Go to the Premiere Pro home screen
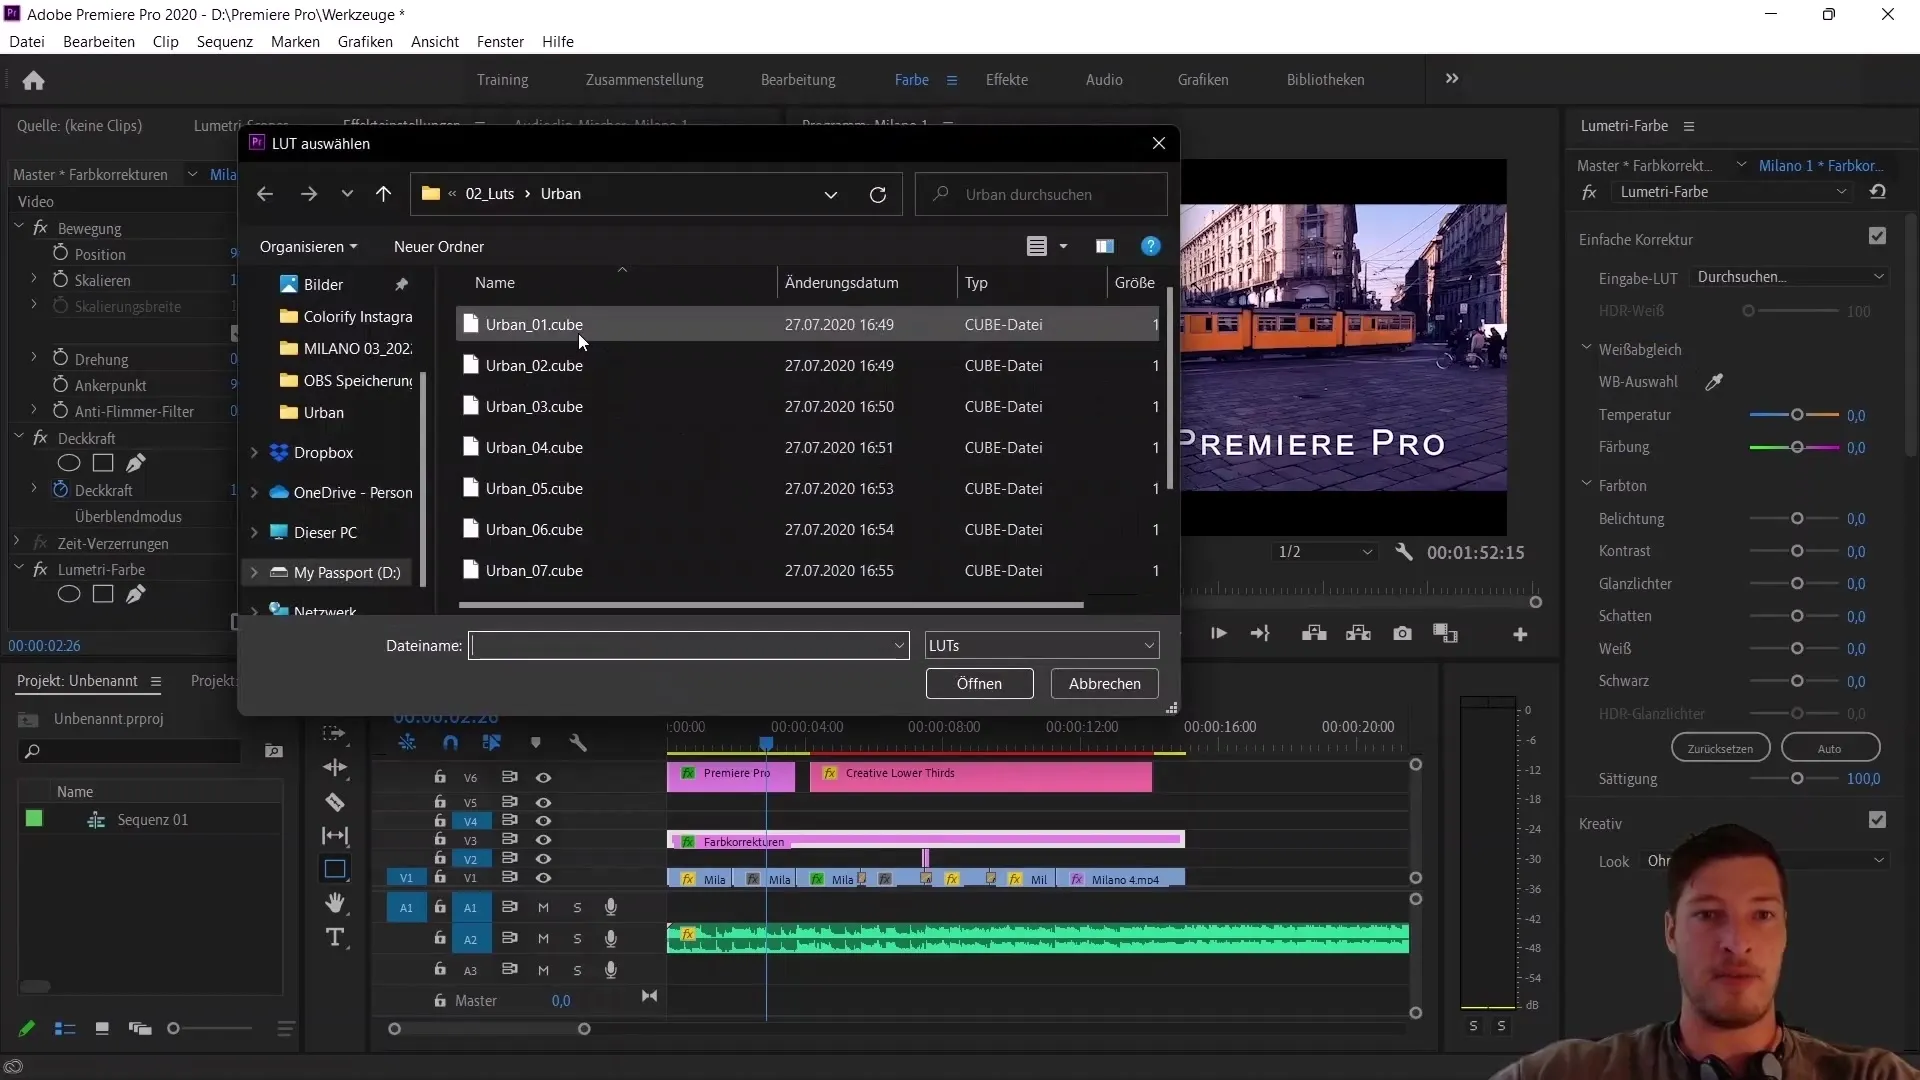1920x1080 pixels. [33, 81]
